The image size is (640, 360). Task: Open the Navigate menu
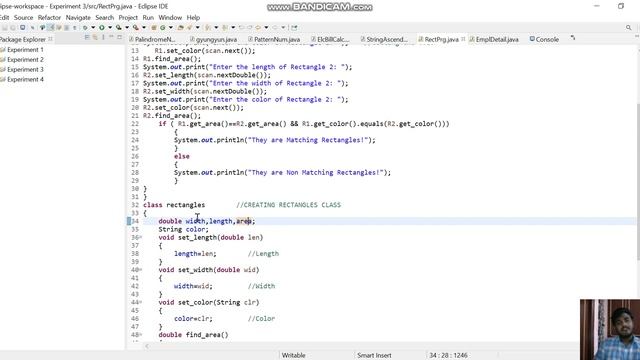point(78,18)
